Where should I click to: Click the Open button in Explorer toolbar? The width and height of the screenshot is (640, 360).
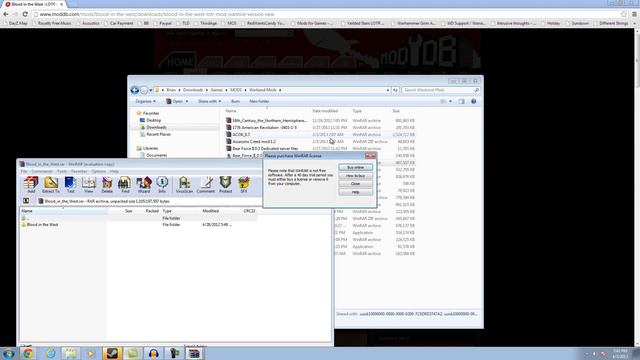[175, 101]
